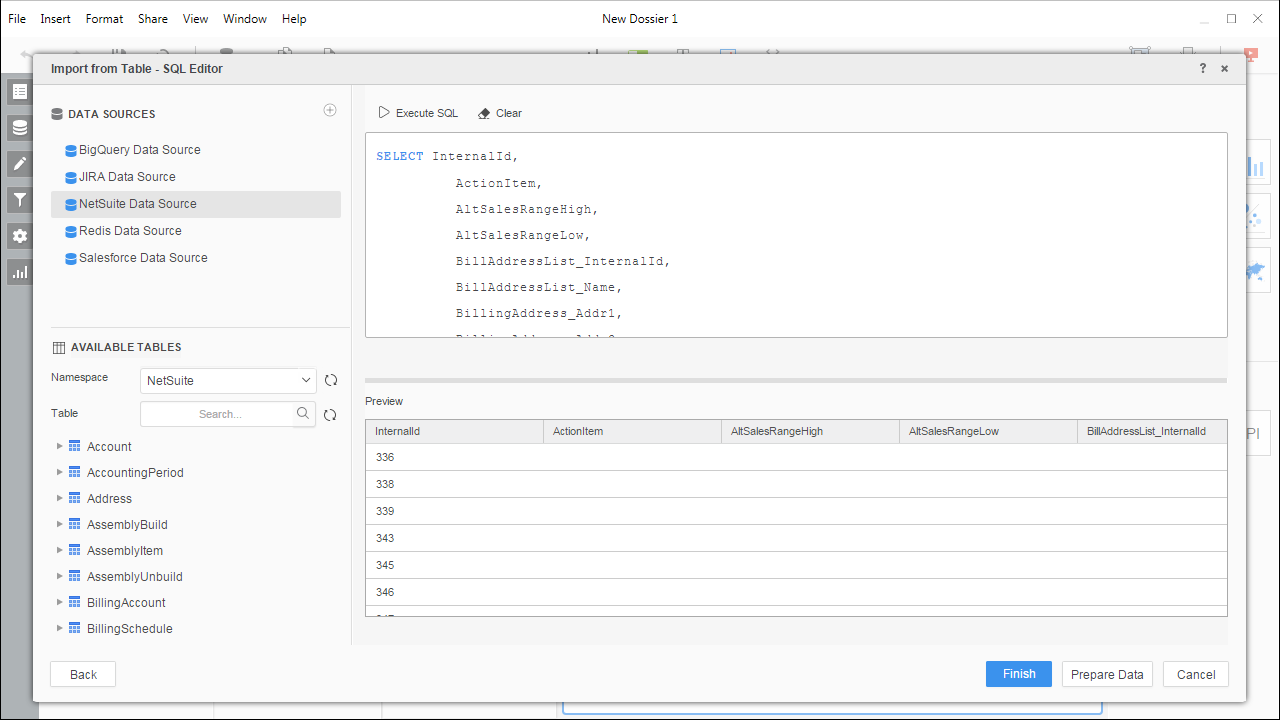Expand the BillingSchedule table entry
The image size is (1280, 720).
click(60, 629)
